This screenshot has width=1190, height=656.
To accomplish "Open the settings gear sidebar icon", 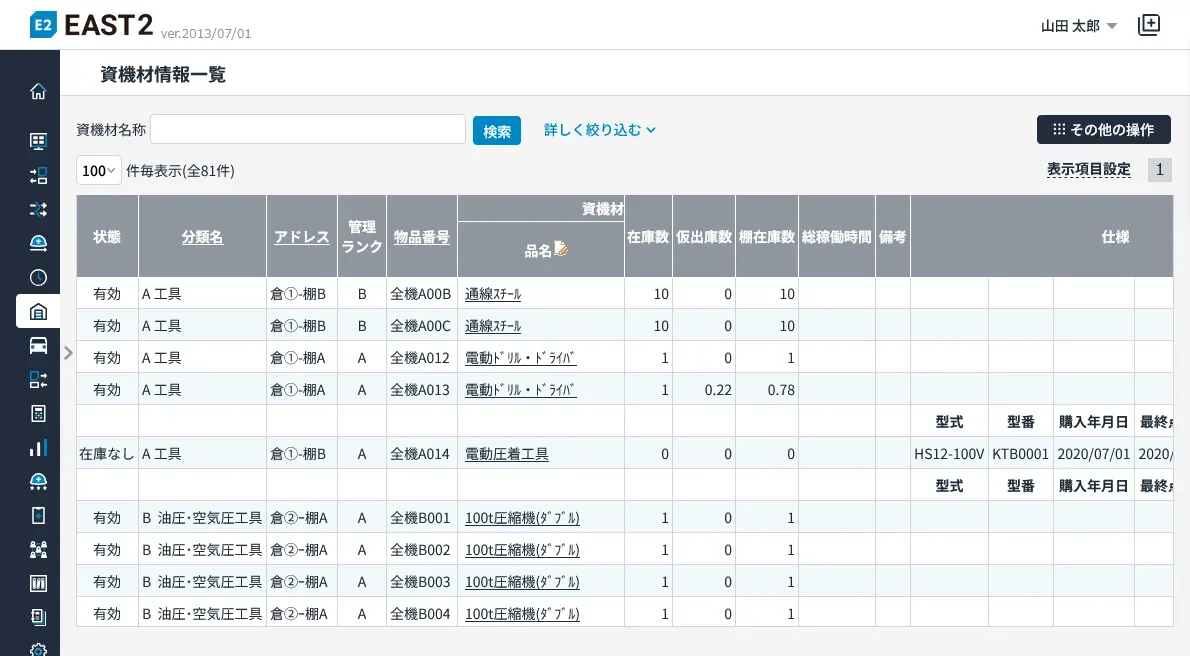I will [38, 649].
